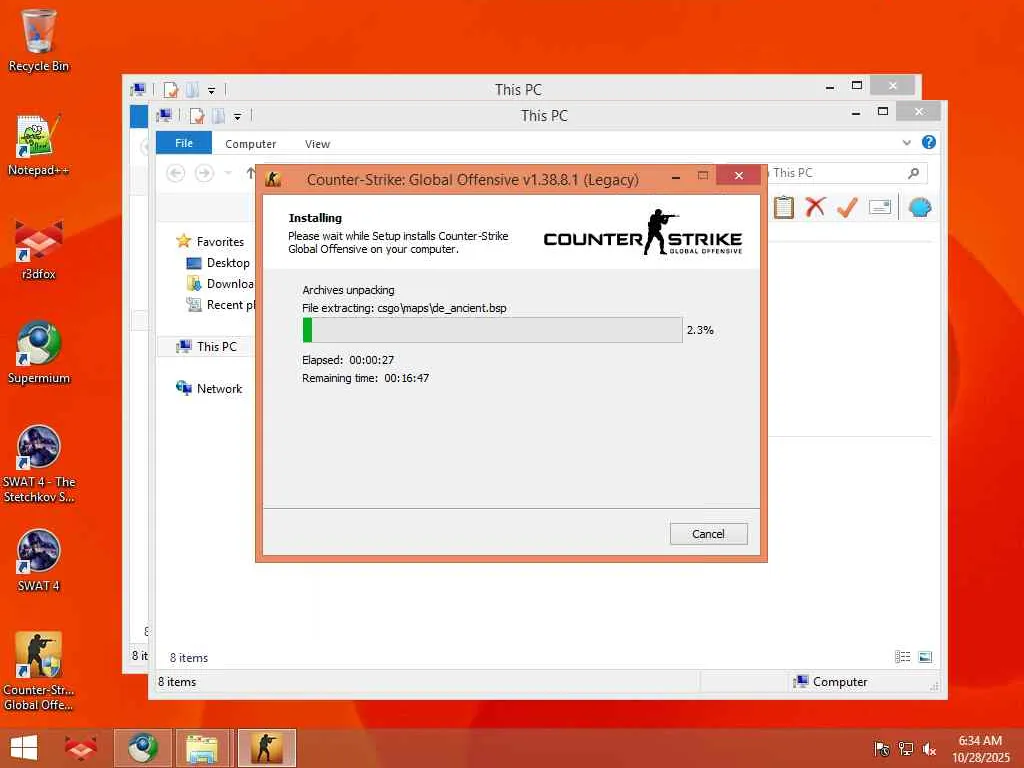Click New folder quick access icon, front window
Image resolution: width=1024 pixels, height=768 pixels.
219,116
